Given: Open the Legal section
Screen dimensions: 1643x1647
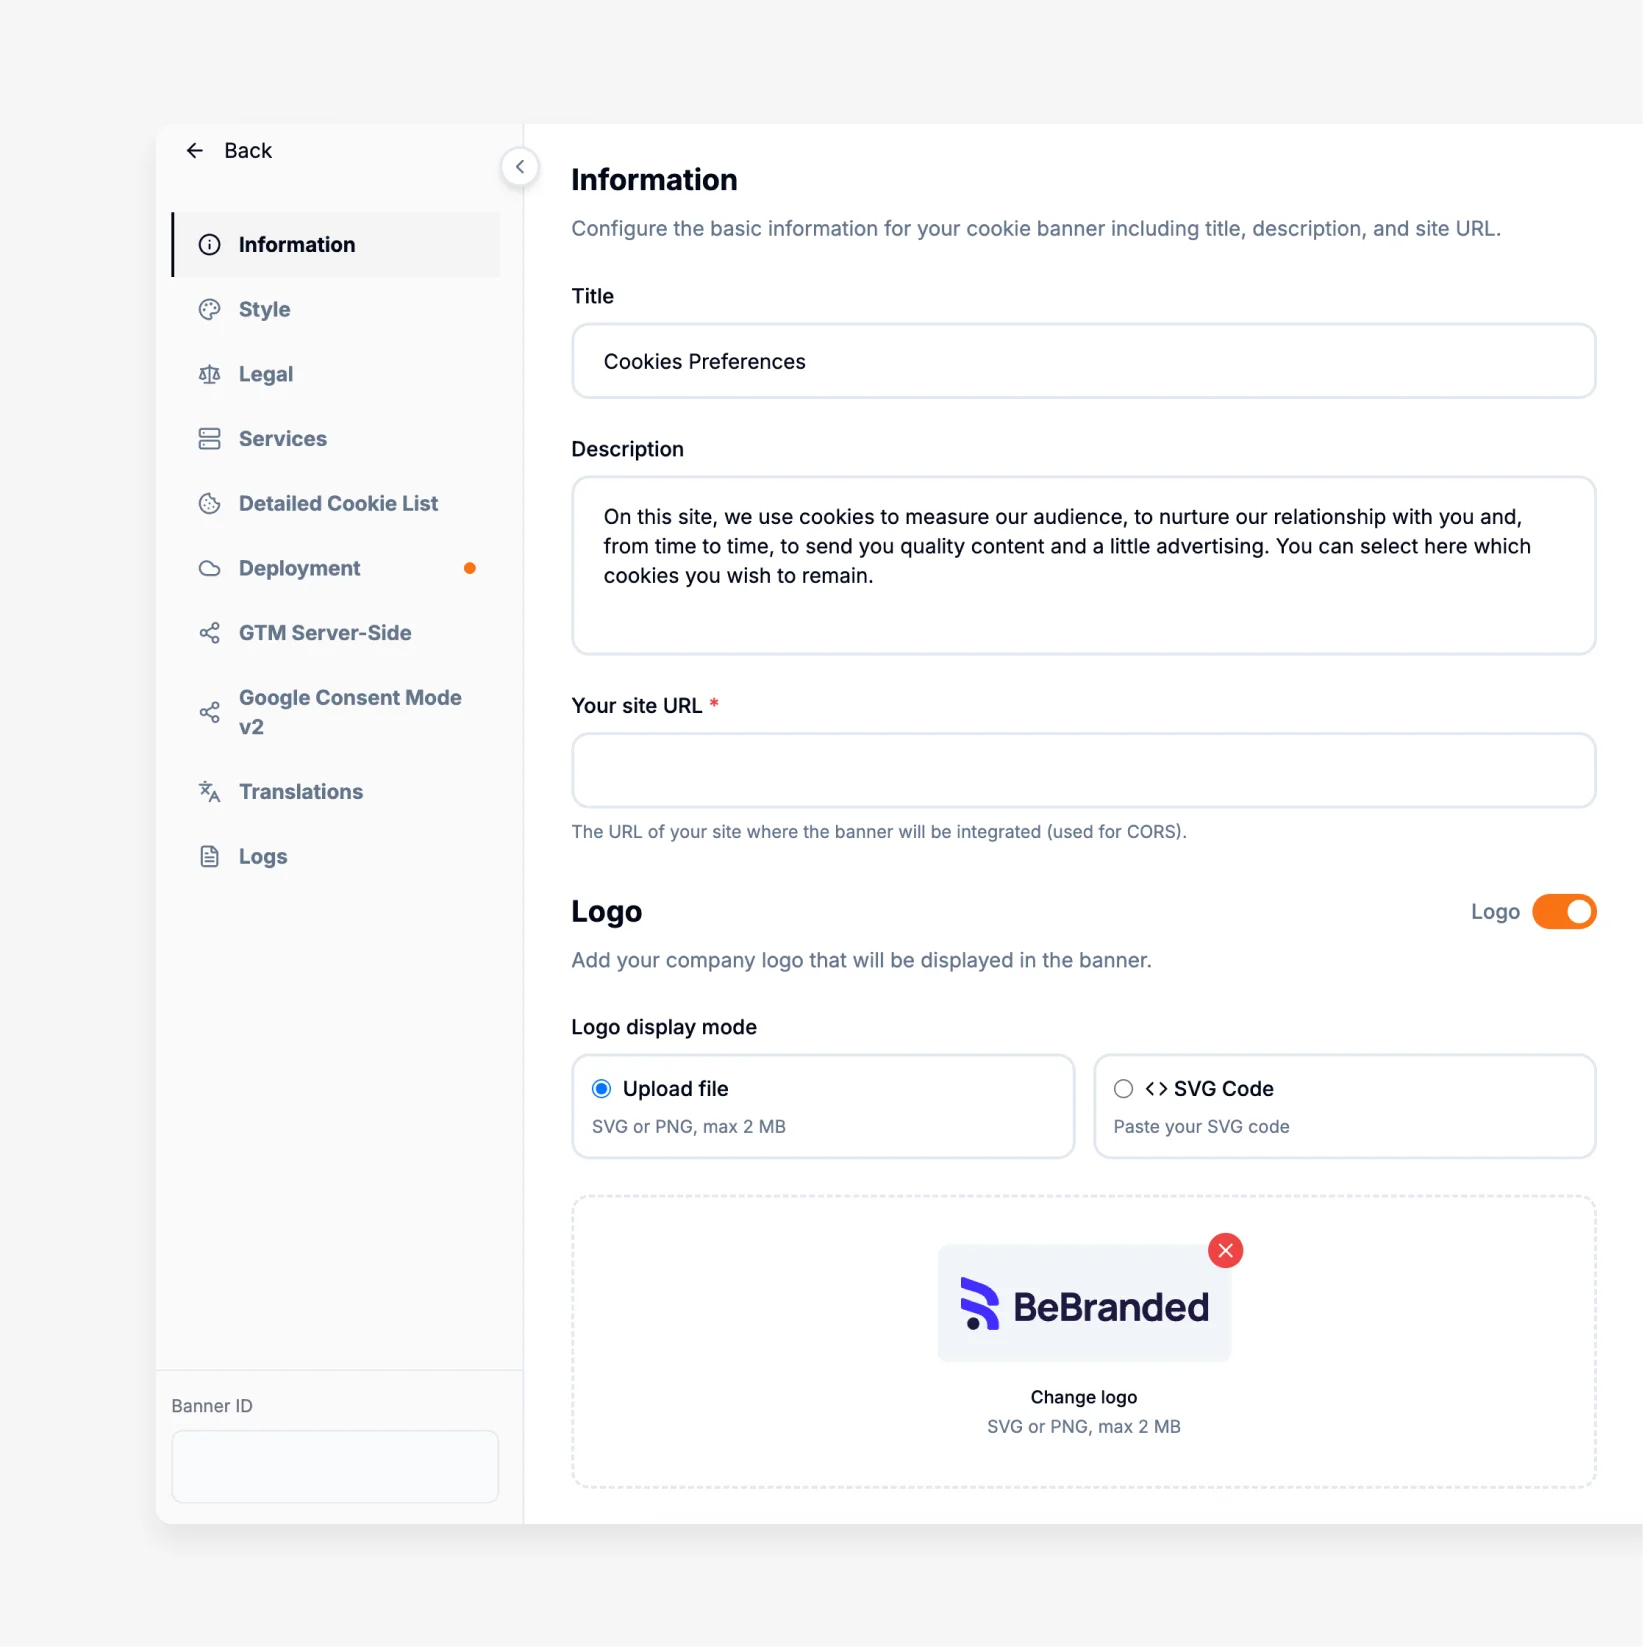Looking at the screenshot, I should tap(336, 374).
